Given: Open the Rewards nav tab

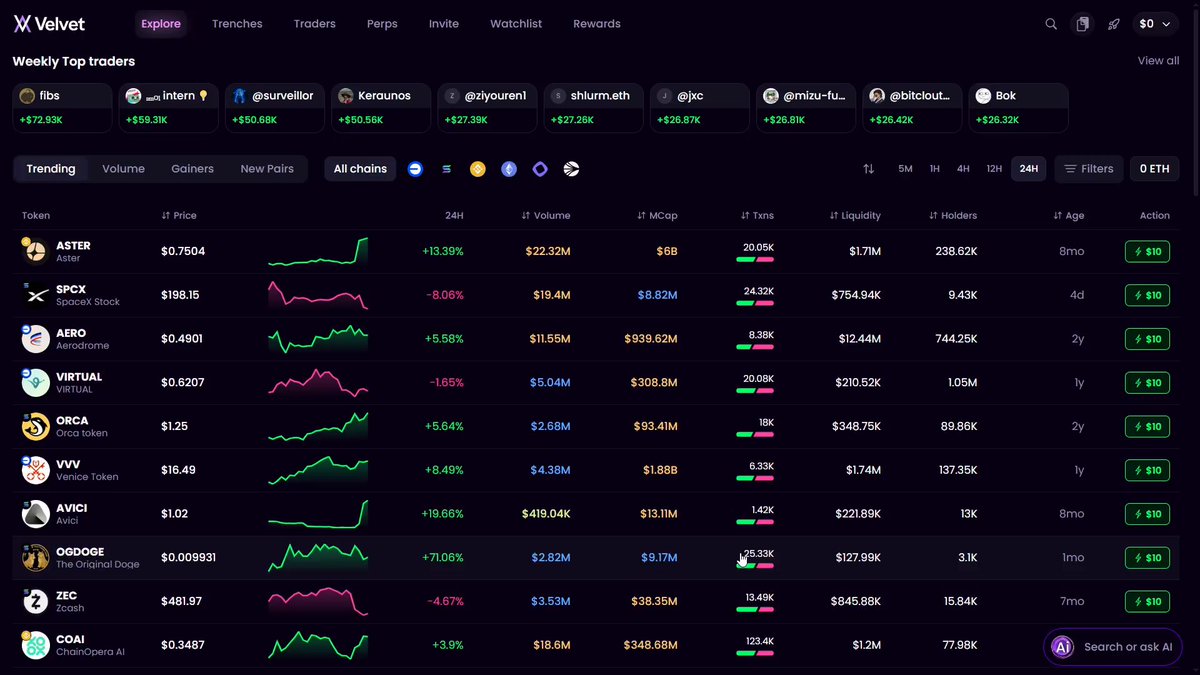Looking at the screenshot, I should (x=597, y=24).
